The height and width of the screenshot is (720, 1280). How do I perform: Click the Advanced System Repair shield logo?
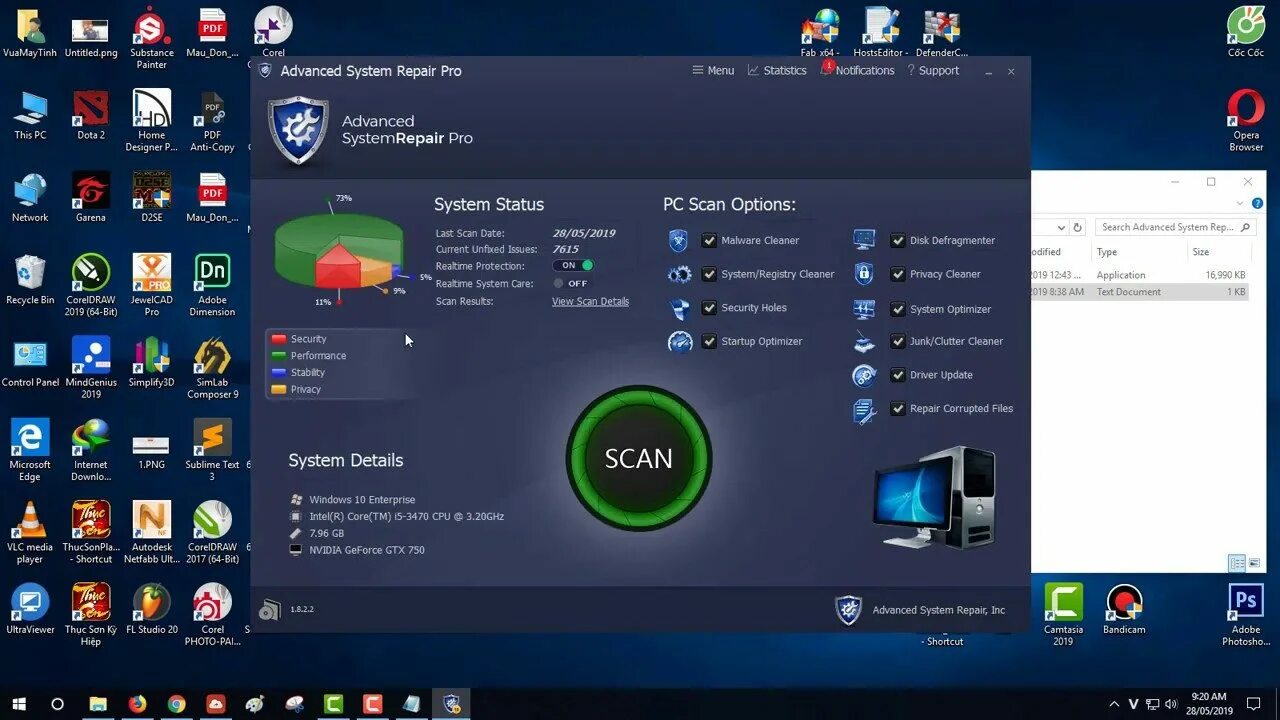(x=298, y=130)
